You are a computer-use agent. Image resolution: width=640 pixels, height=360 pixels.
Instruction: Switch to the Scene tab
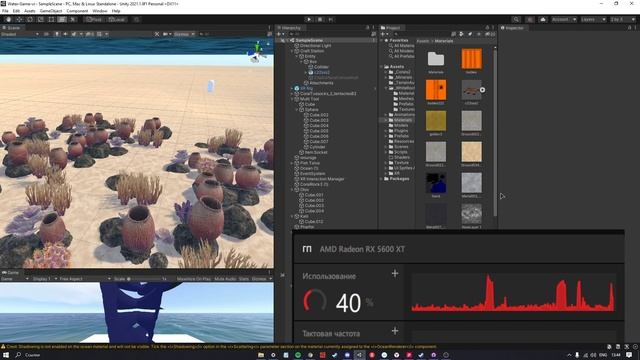click(12, 28)
